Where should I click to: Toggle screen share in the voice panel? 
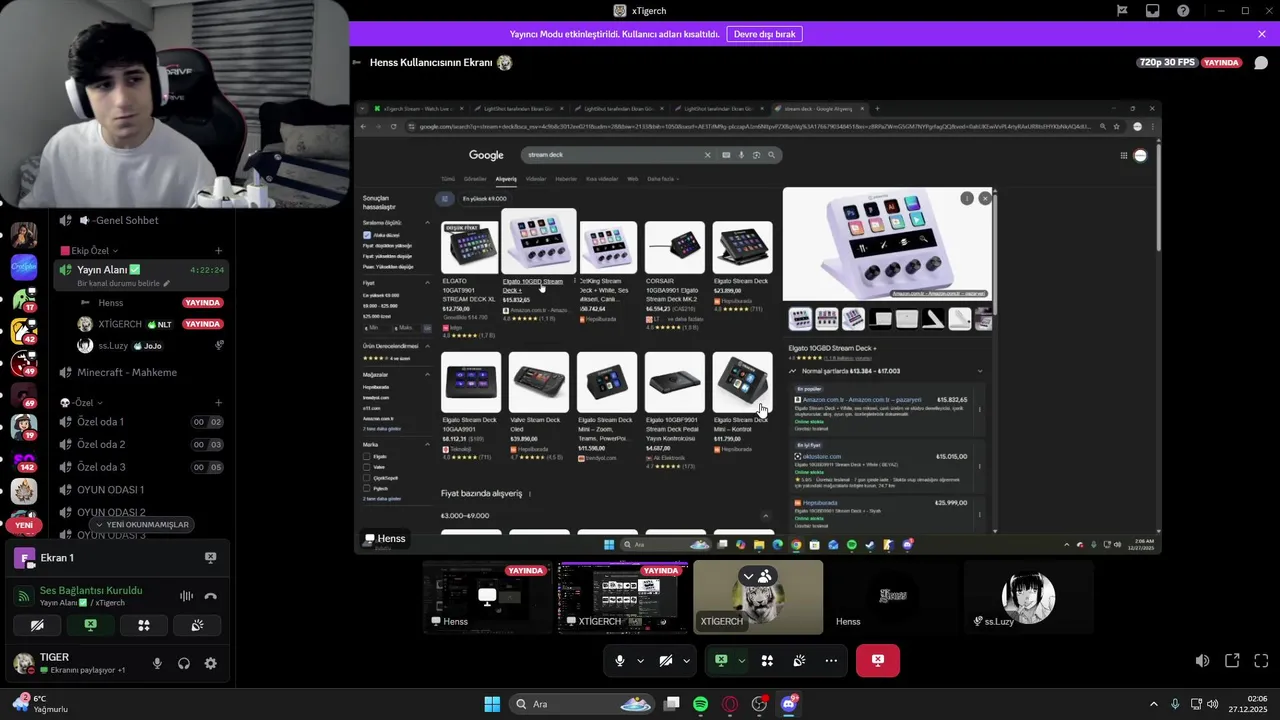click(x=90, y=625)
